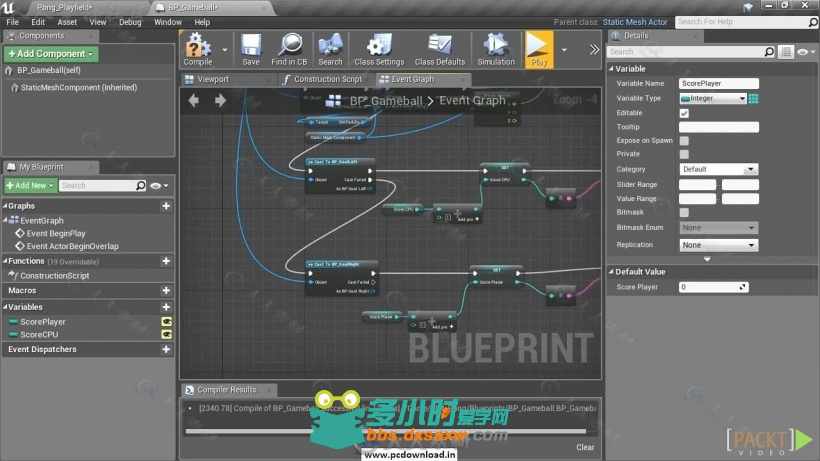The image size is (820, 461).
Task: Toggle the ScoreCPU variable visibility eye
Action: point(166,334)
